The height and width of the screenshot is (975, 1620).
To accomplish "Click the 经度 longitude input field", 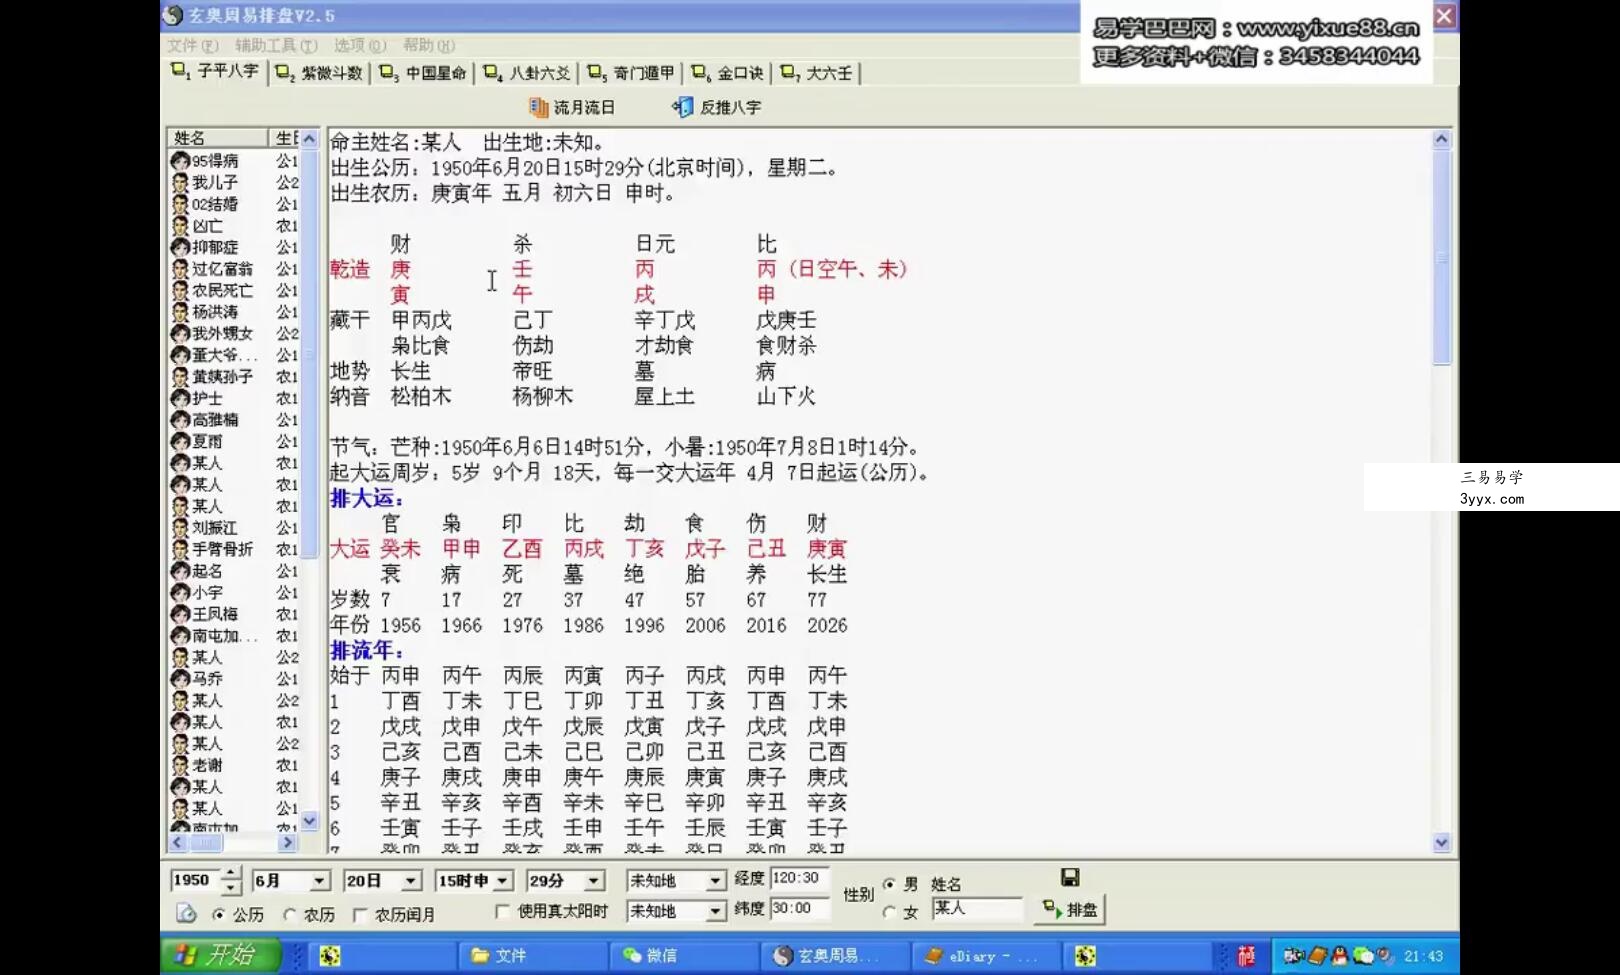I will point(799,878).
